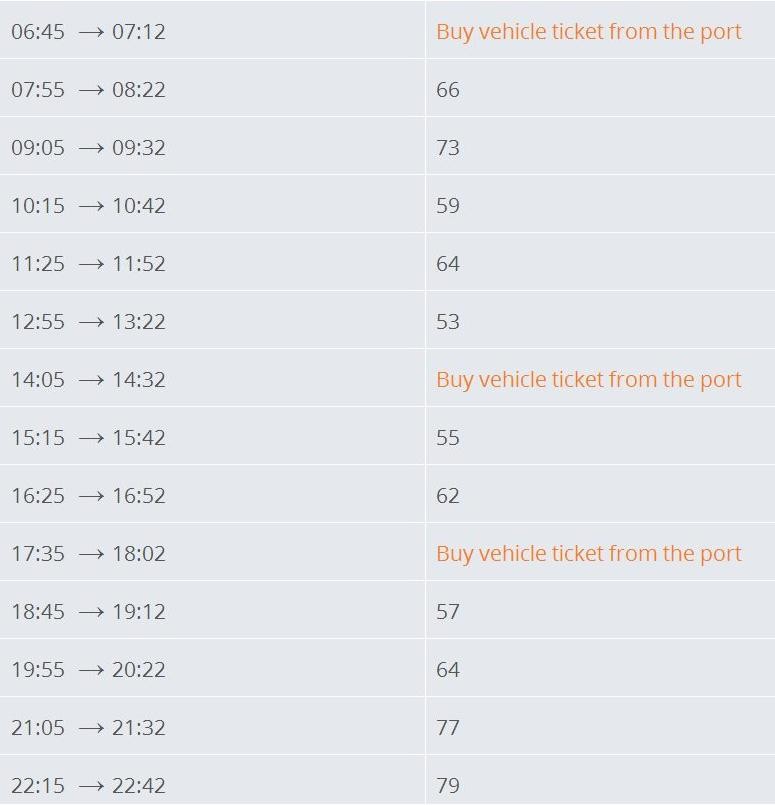The width and height of the screenshot is (775, 805).
Task: Pick the 09:05 → 09:32 departure
Action: coord(88,148)
